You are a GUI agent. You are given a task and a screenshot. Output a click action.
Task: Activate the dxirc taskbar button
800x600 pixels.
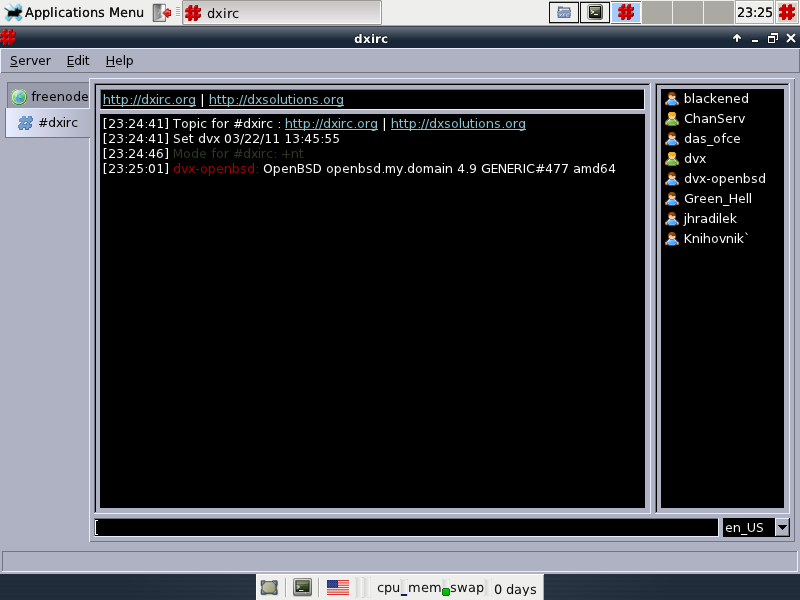pos(282,13)
